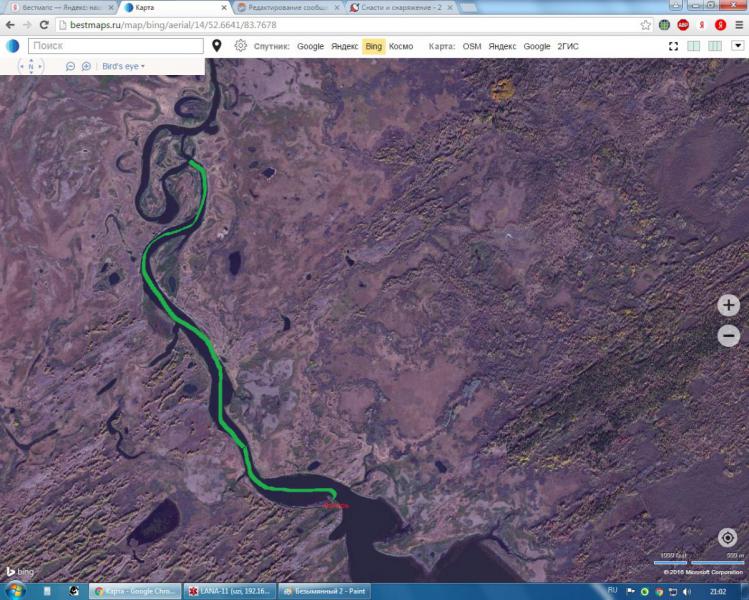Toggle the highlighted Bing satellite layer
749x600 pixels.
374,46
